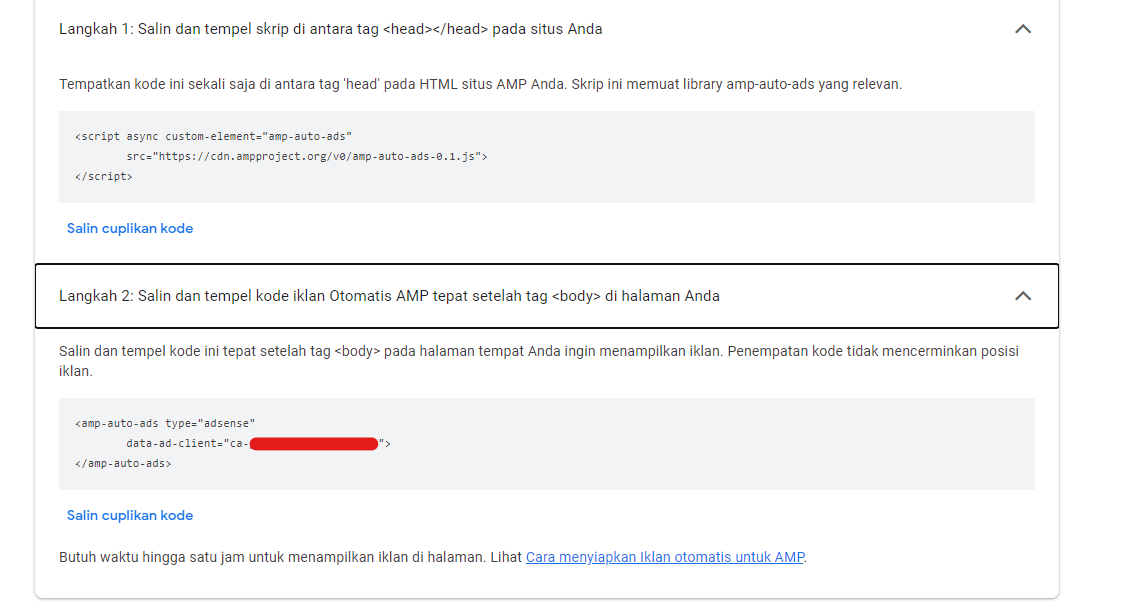The height and width of the screenshot is (611, 1147).
Task: Click the closing </amp-auto-ads> code line
Action: coord(123,463)
